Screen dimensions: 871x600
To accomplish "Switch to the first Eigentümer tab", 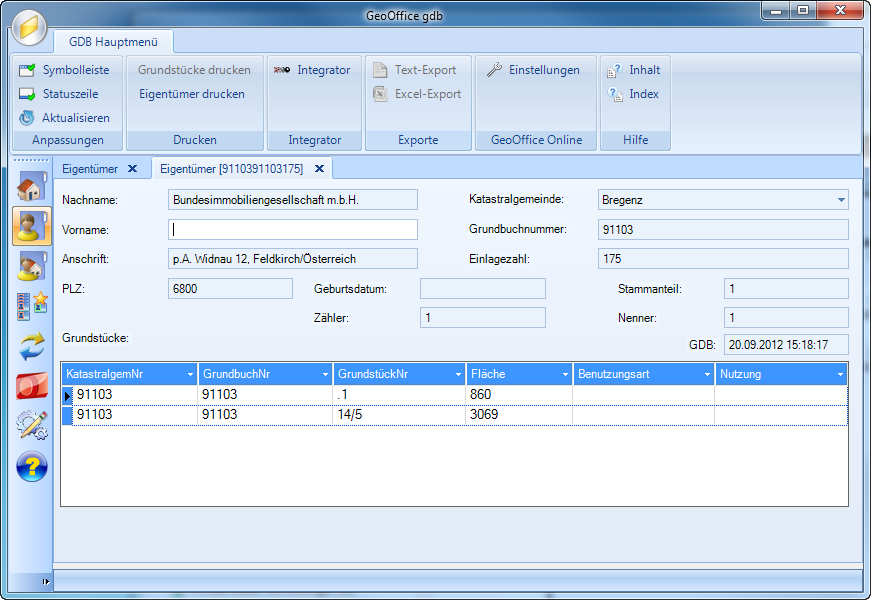I will tap(90, 169).
